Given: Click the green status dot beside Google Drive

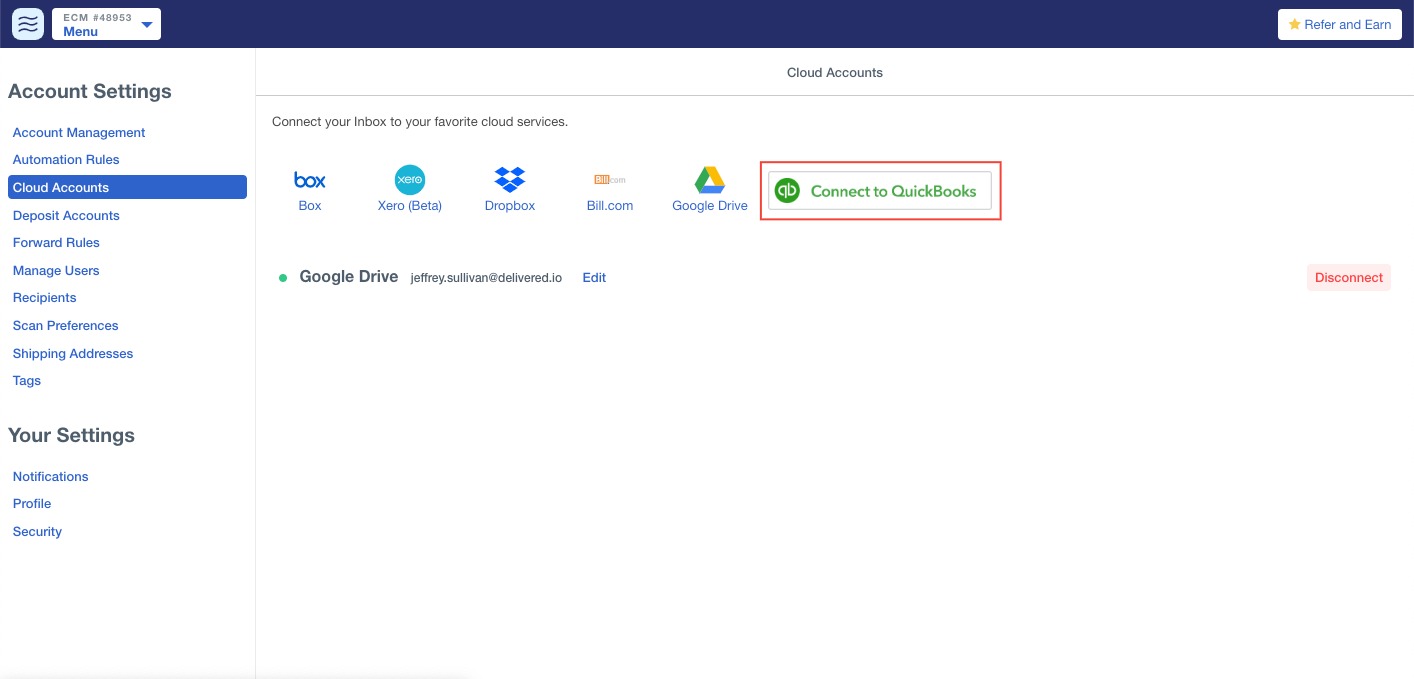Looking at the screenshot, I should [283, 278].
